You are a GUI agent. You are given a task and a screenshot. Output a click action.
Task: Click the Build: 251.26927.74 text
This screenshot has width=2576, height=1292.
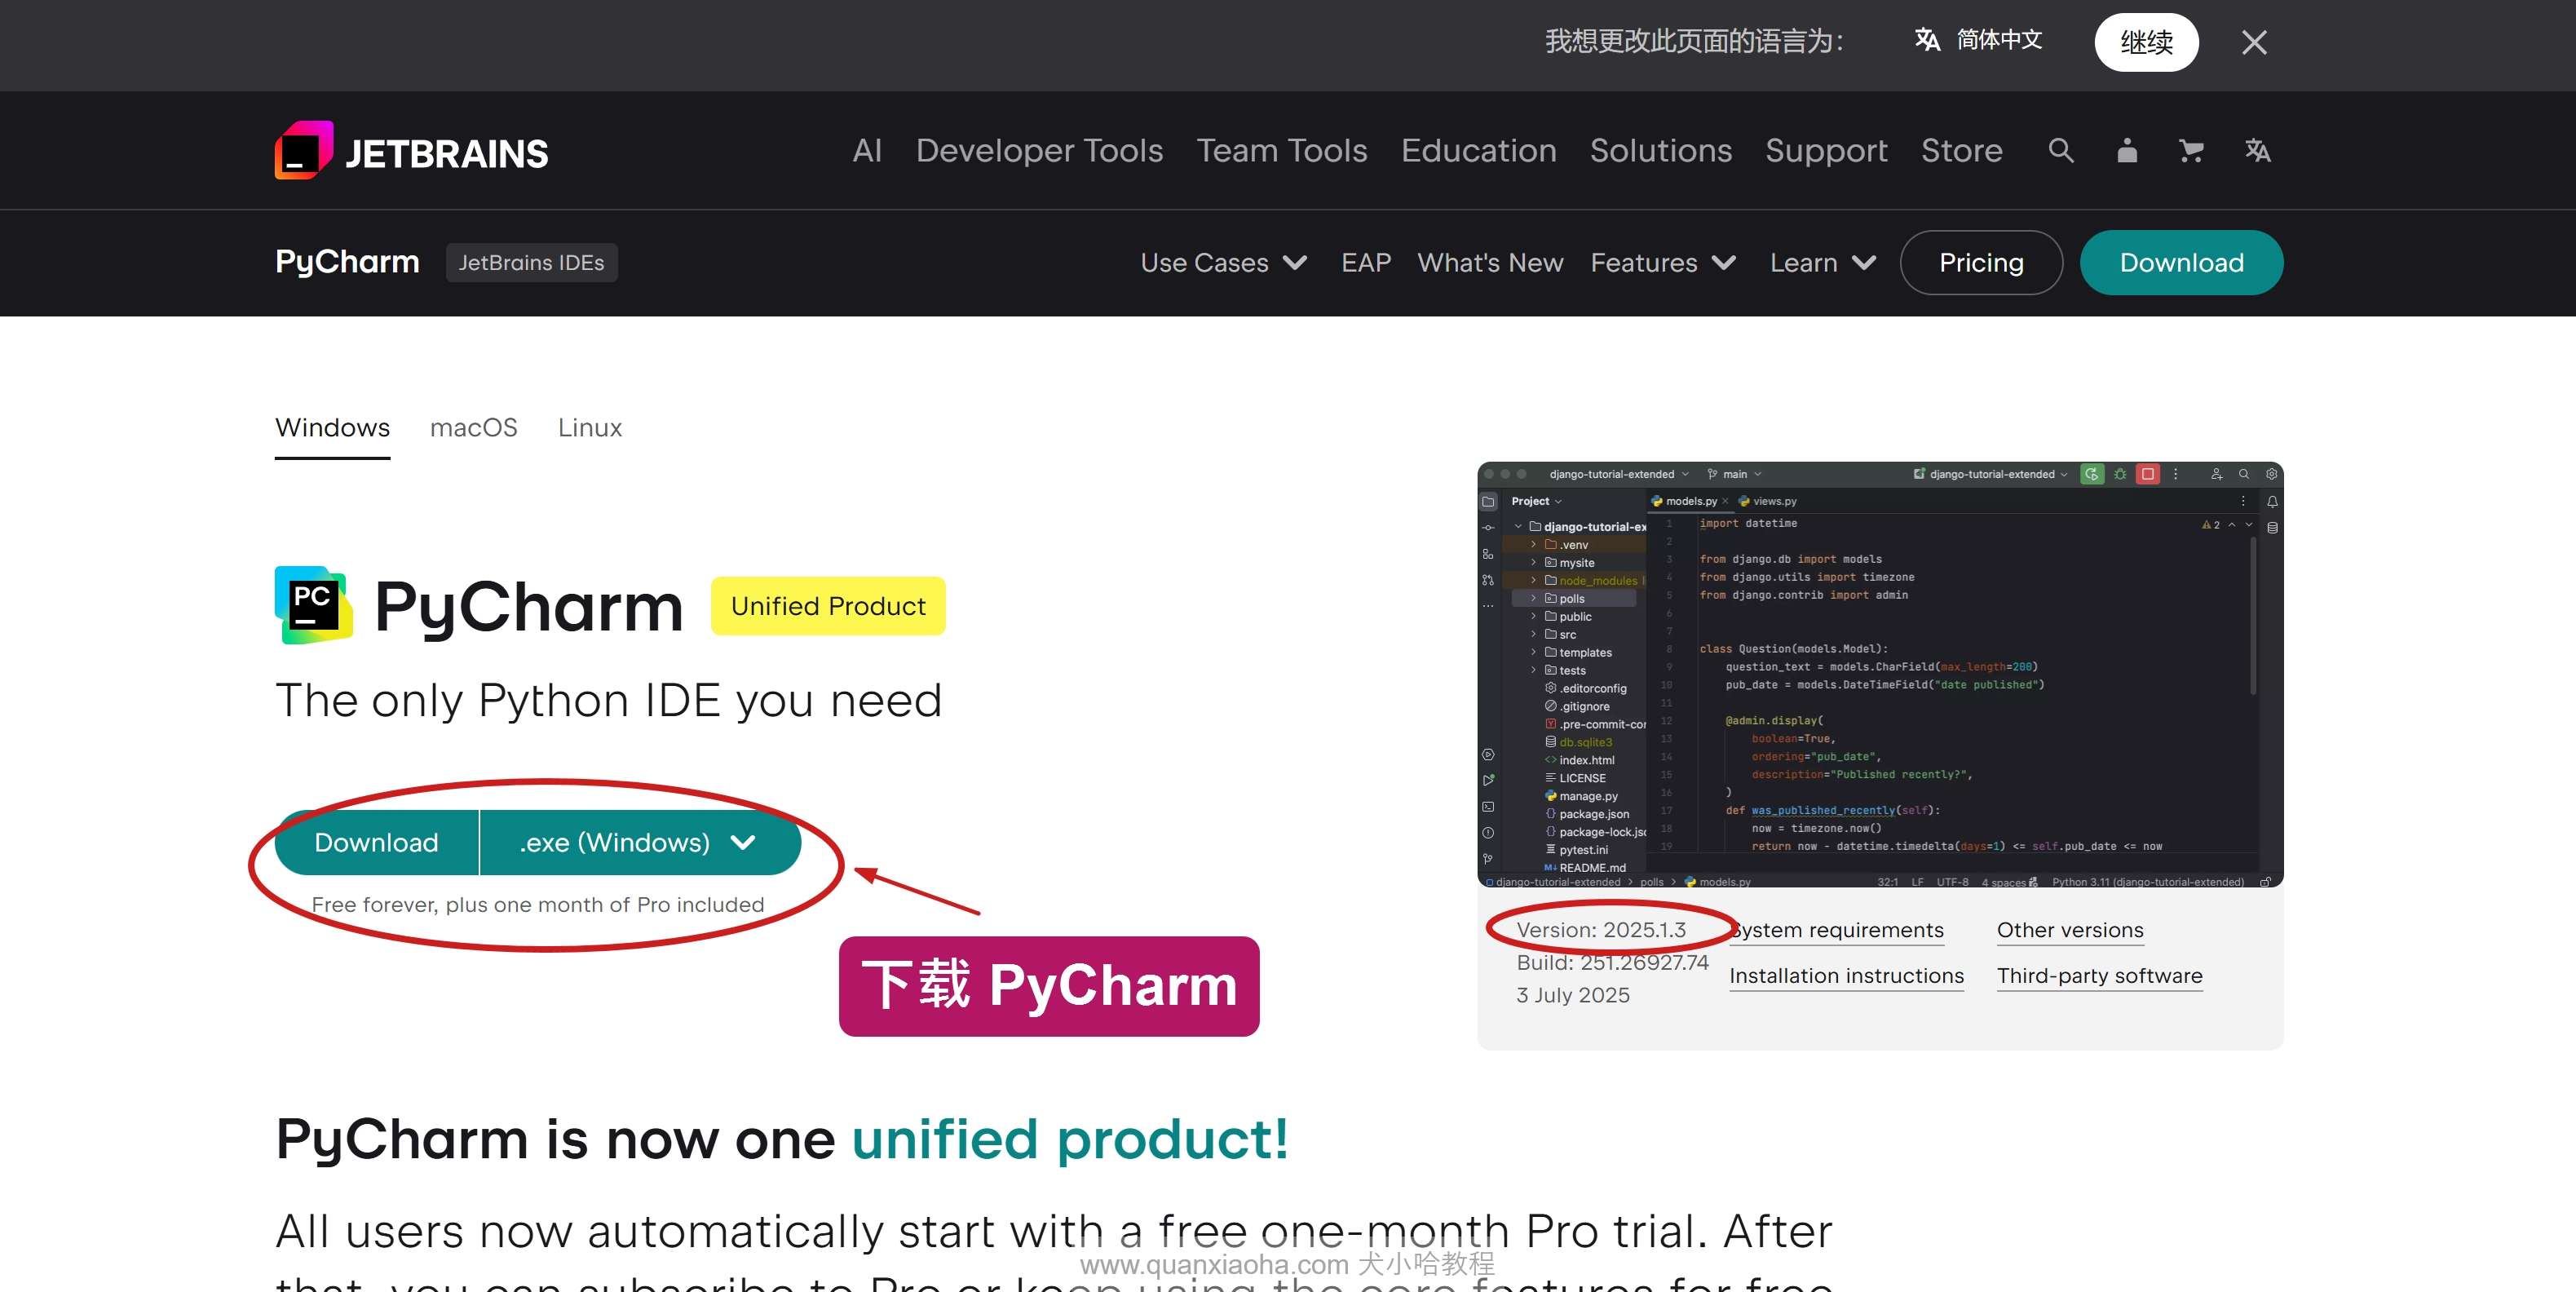coord(1612,962)
